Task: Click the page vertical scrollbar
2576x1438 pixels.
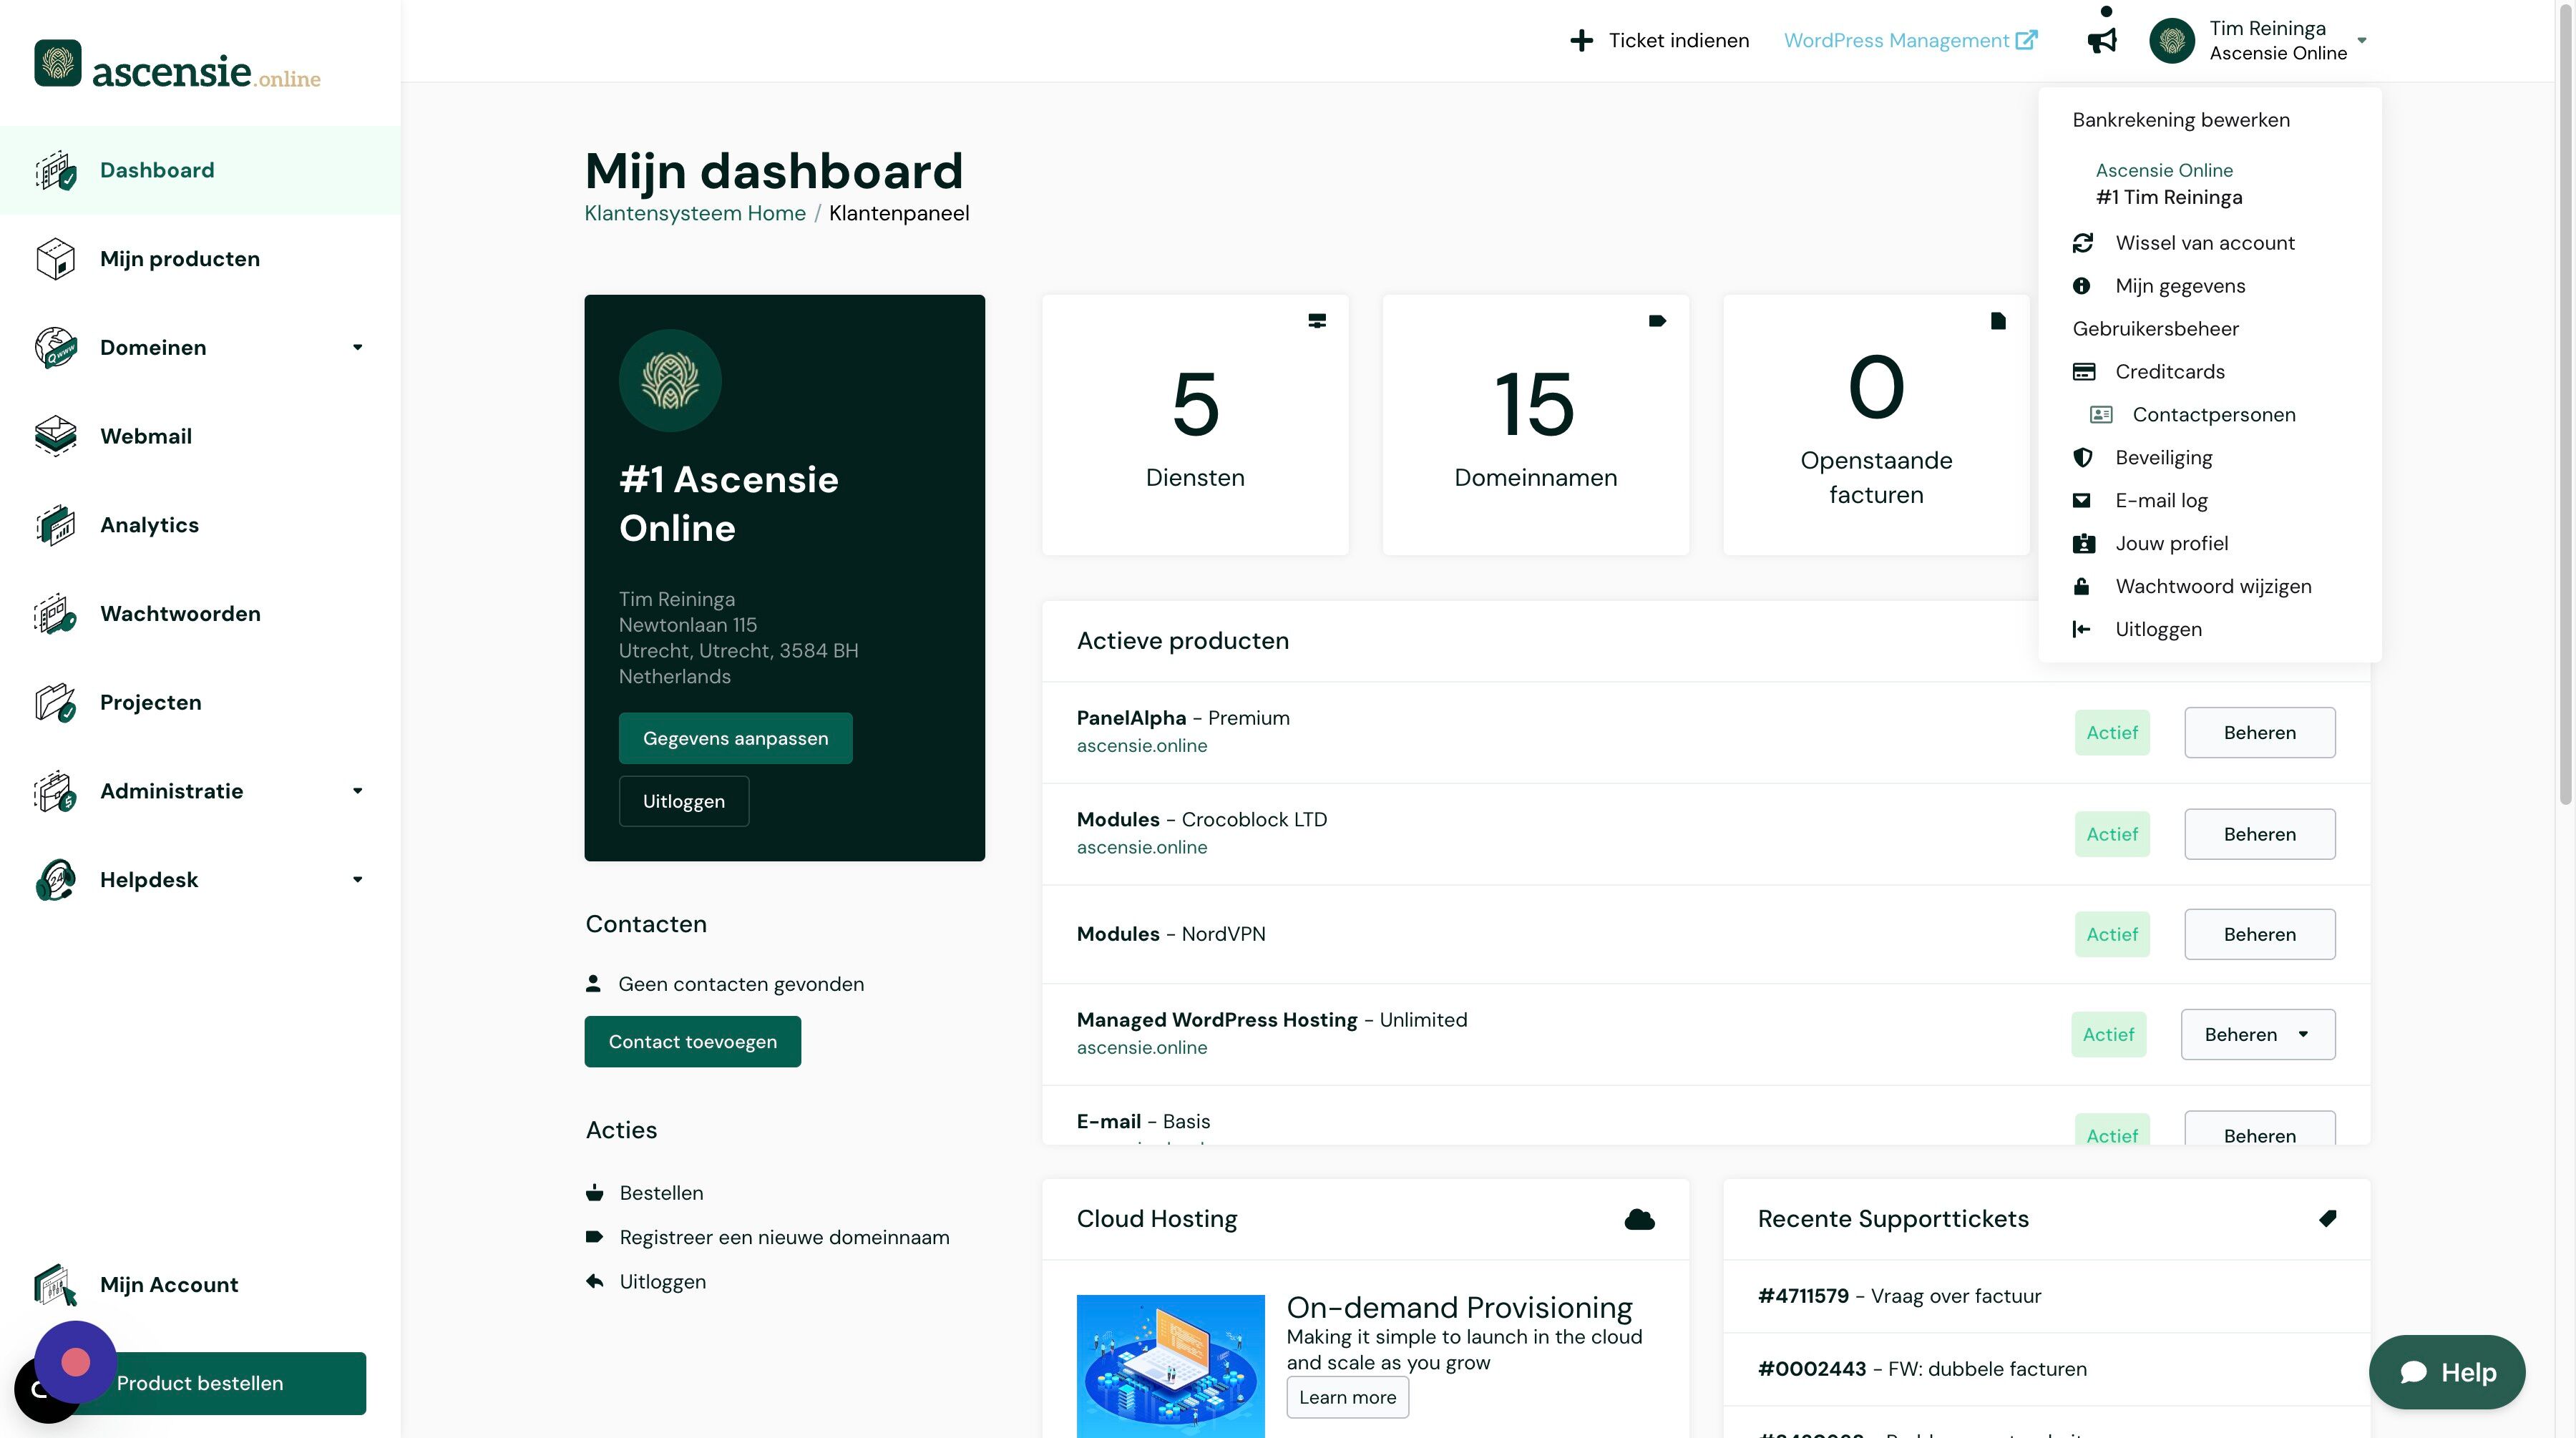Action: pos(2564,400)
